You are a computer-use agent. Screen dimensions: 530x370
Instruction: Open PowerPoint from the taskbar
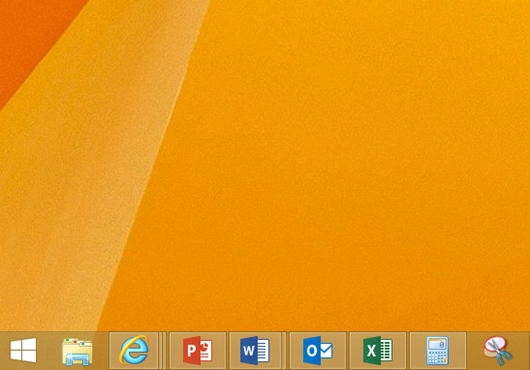pyautogui.click(x=198, y=350)
